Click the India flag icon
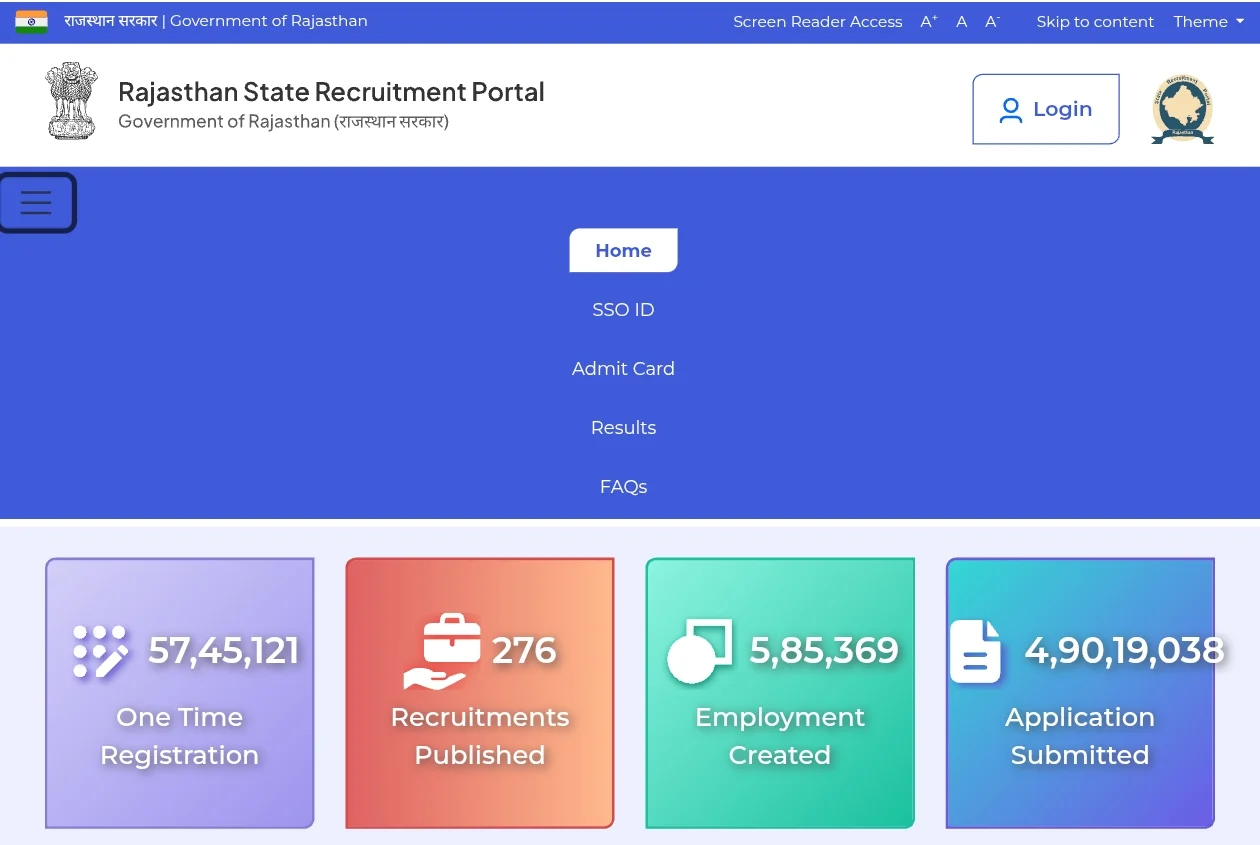This screenshot has height=845, width=1260. [31, 21]
